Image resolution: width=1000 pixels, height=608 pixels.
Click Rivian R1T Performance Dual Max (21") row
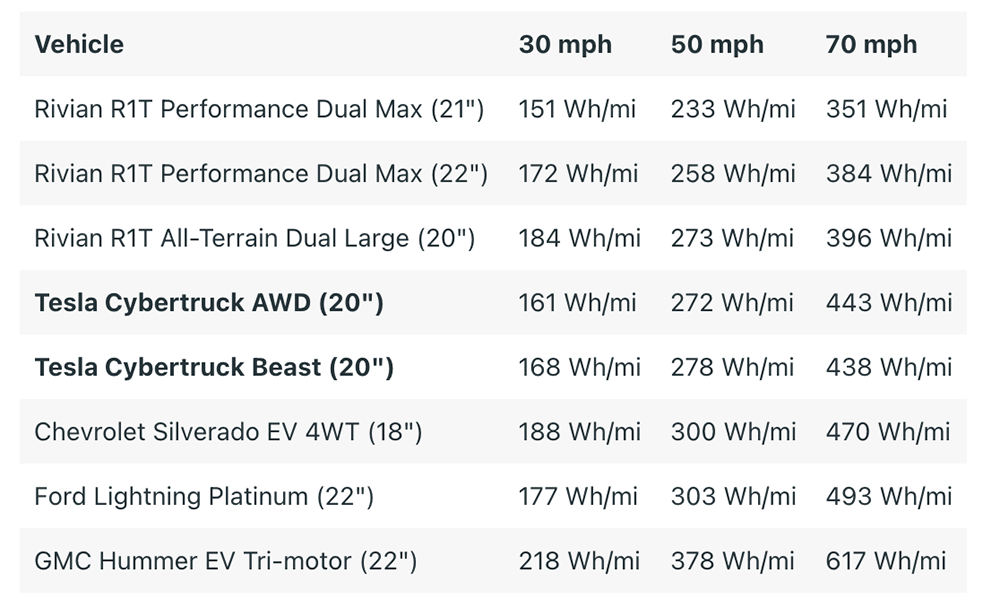click(x=493, y=109)
